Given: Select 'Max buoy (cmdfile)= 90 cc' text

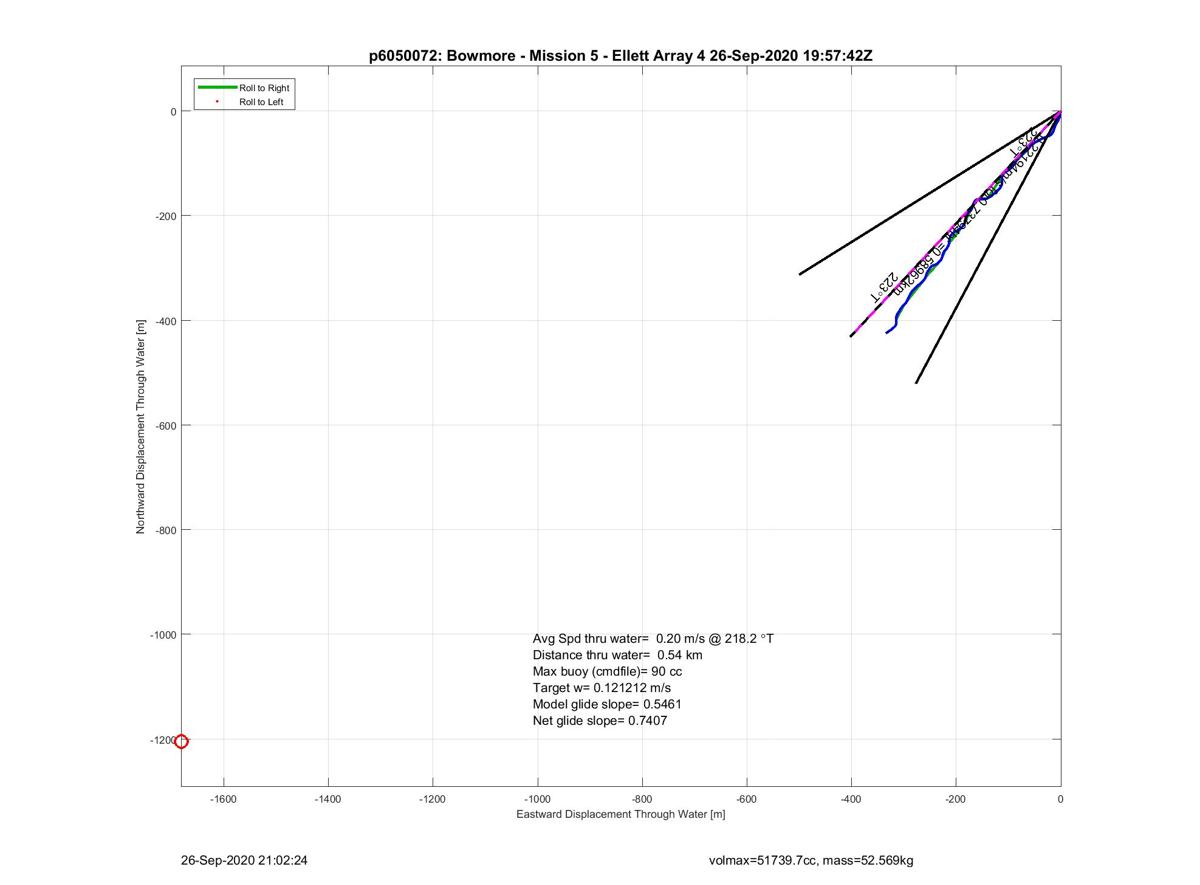Looking at the screenshot, I should 607,671.
